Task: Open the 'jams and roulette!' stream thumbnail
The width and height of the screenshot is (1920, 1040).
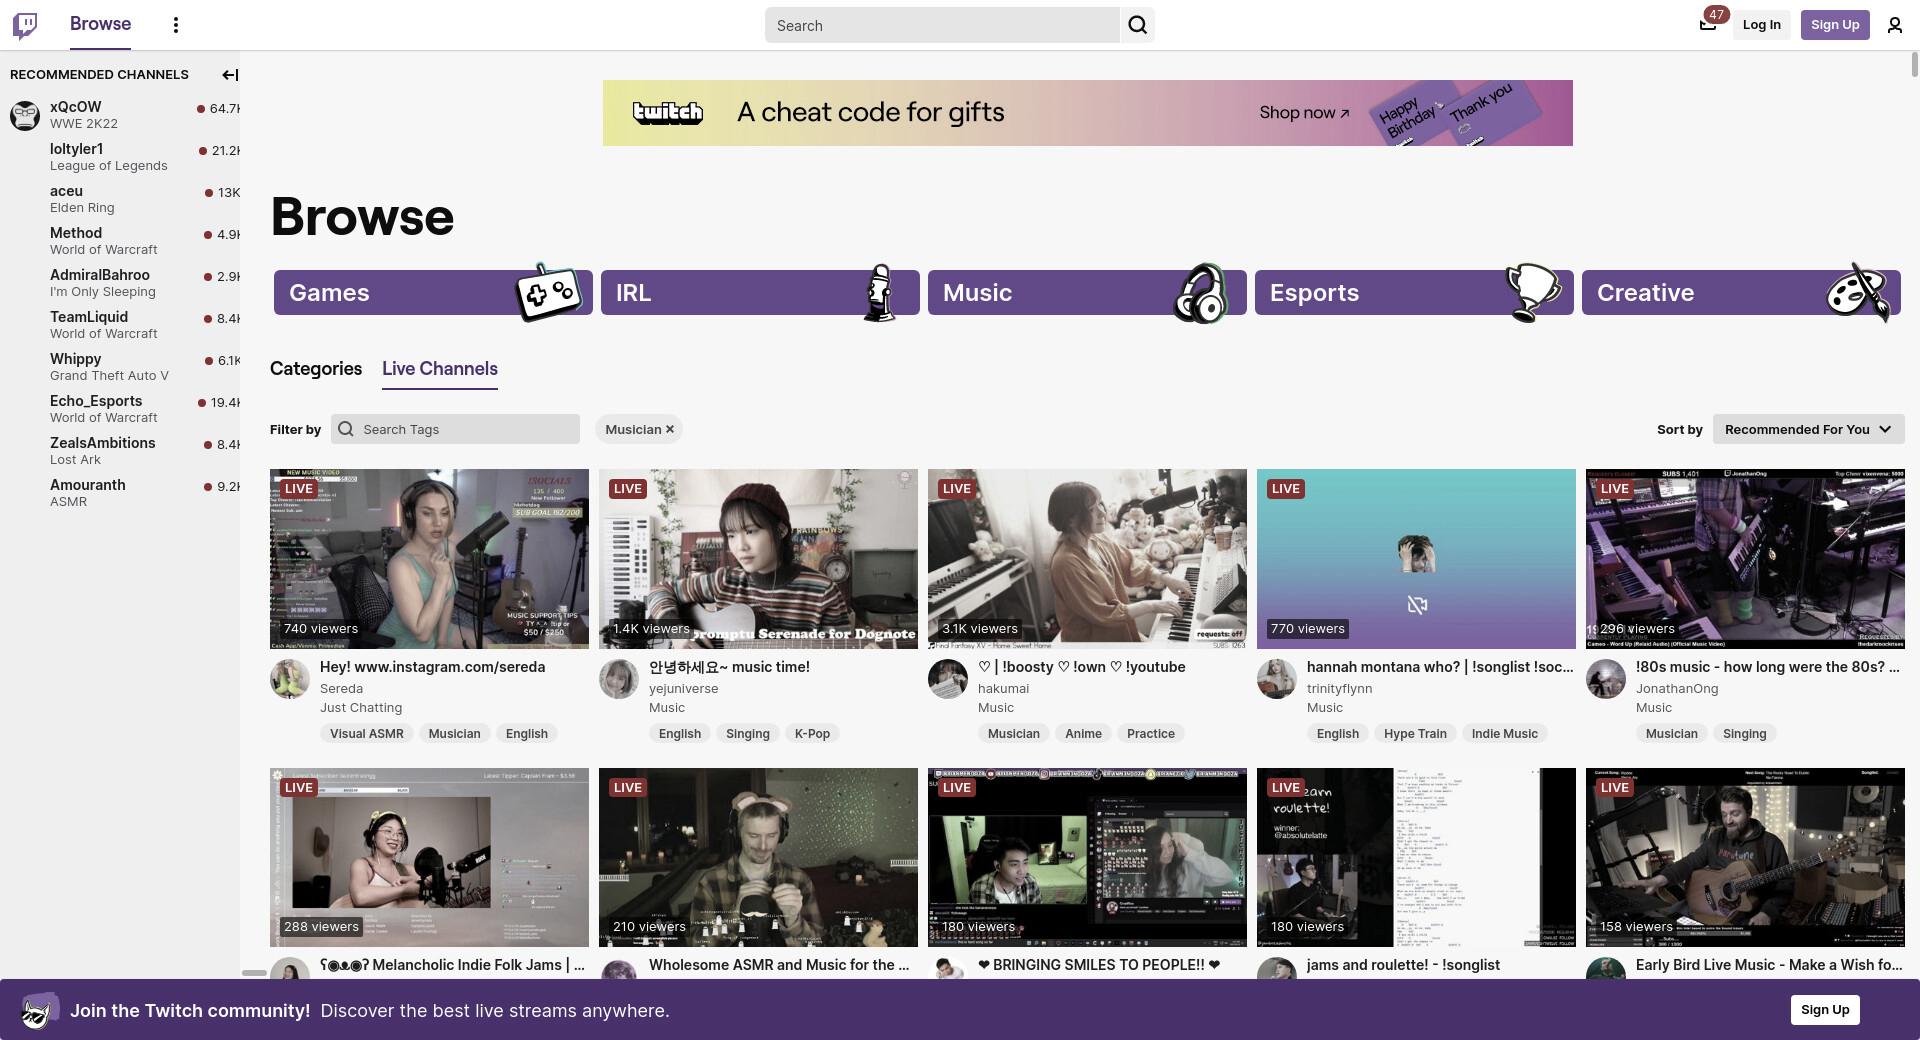Action: pyautogui.click(x=1416, y=857)
